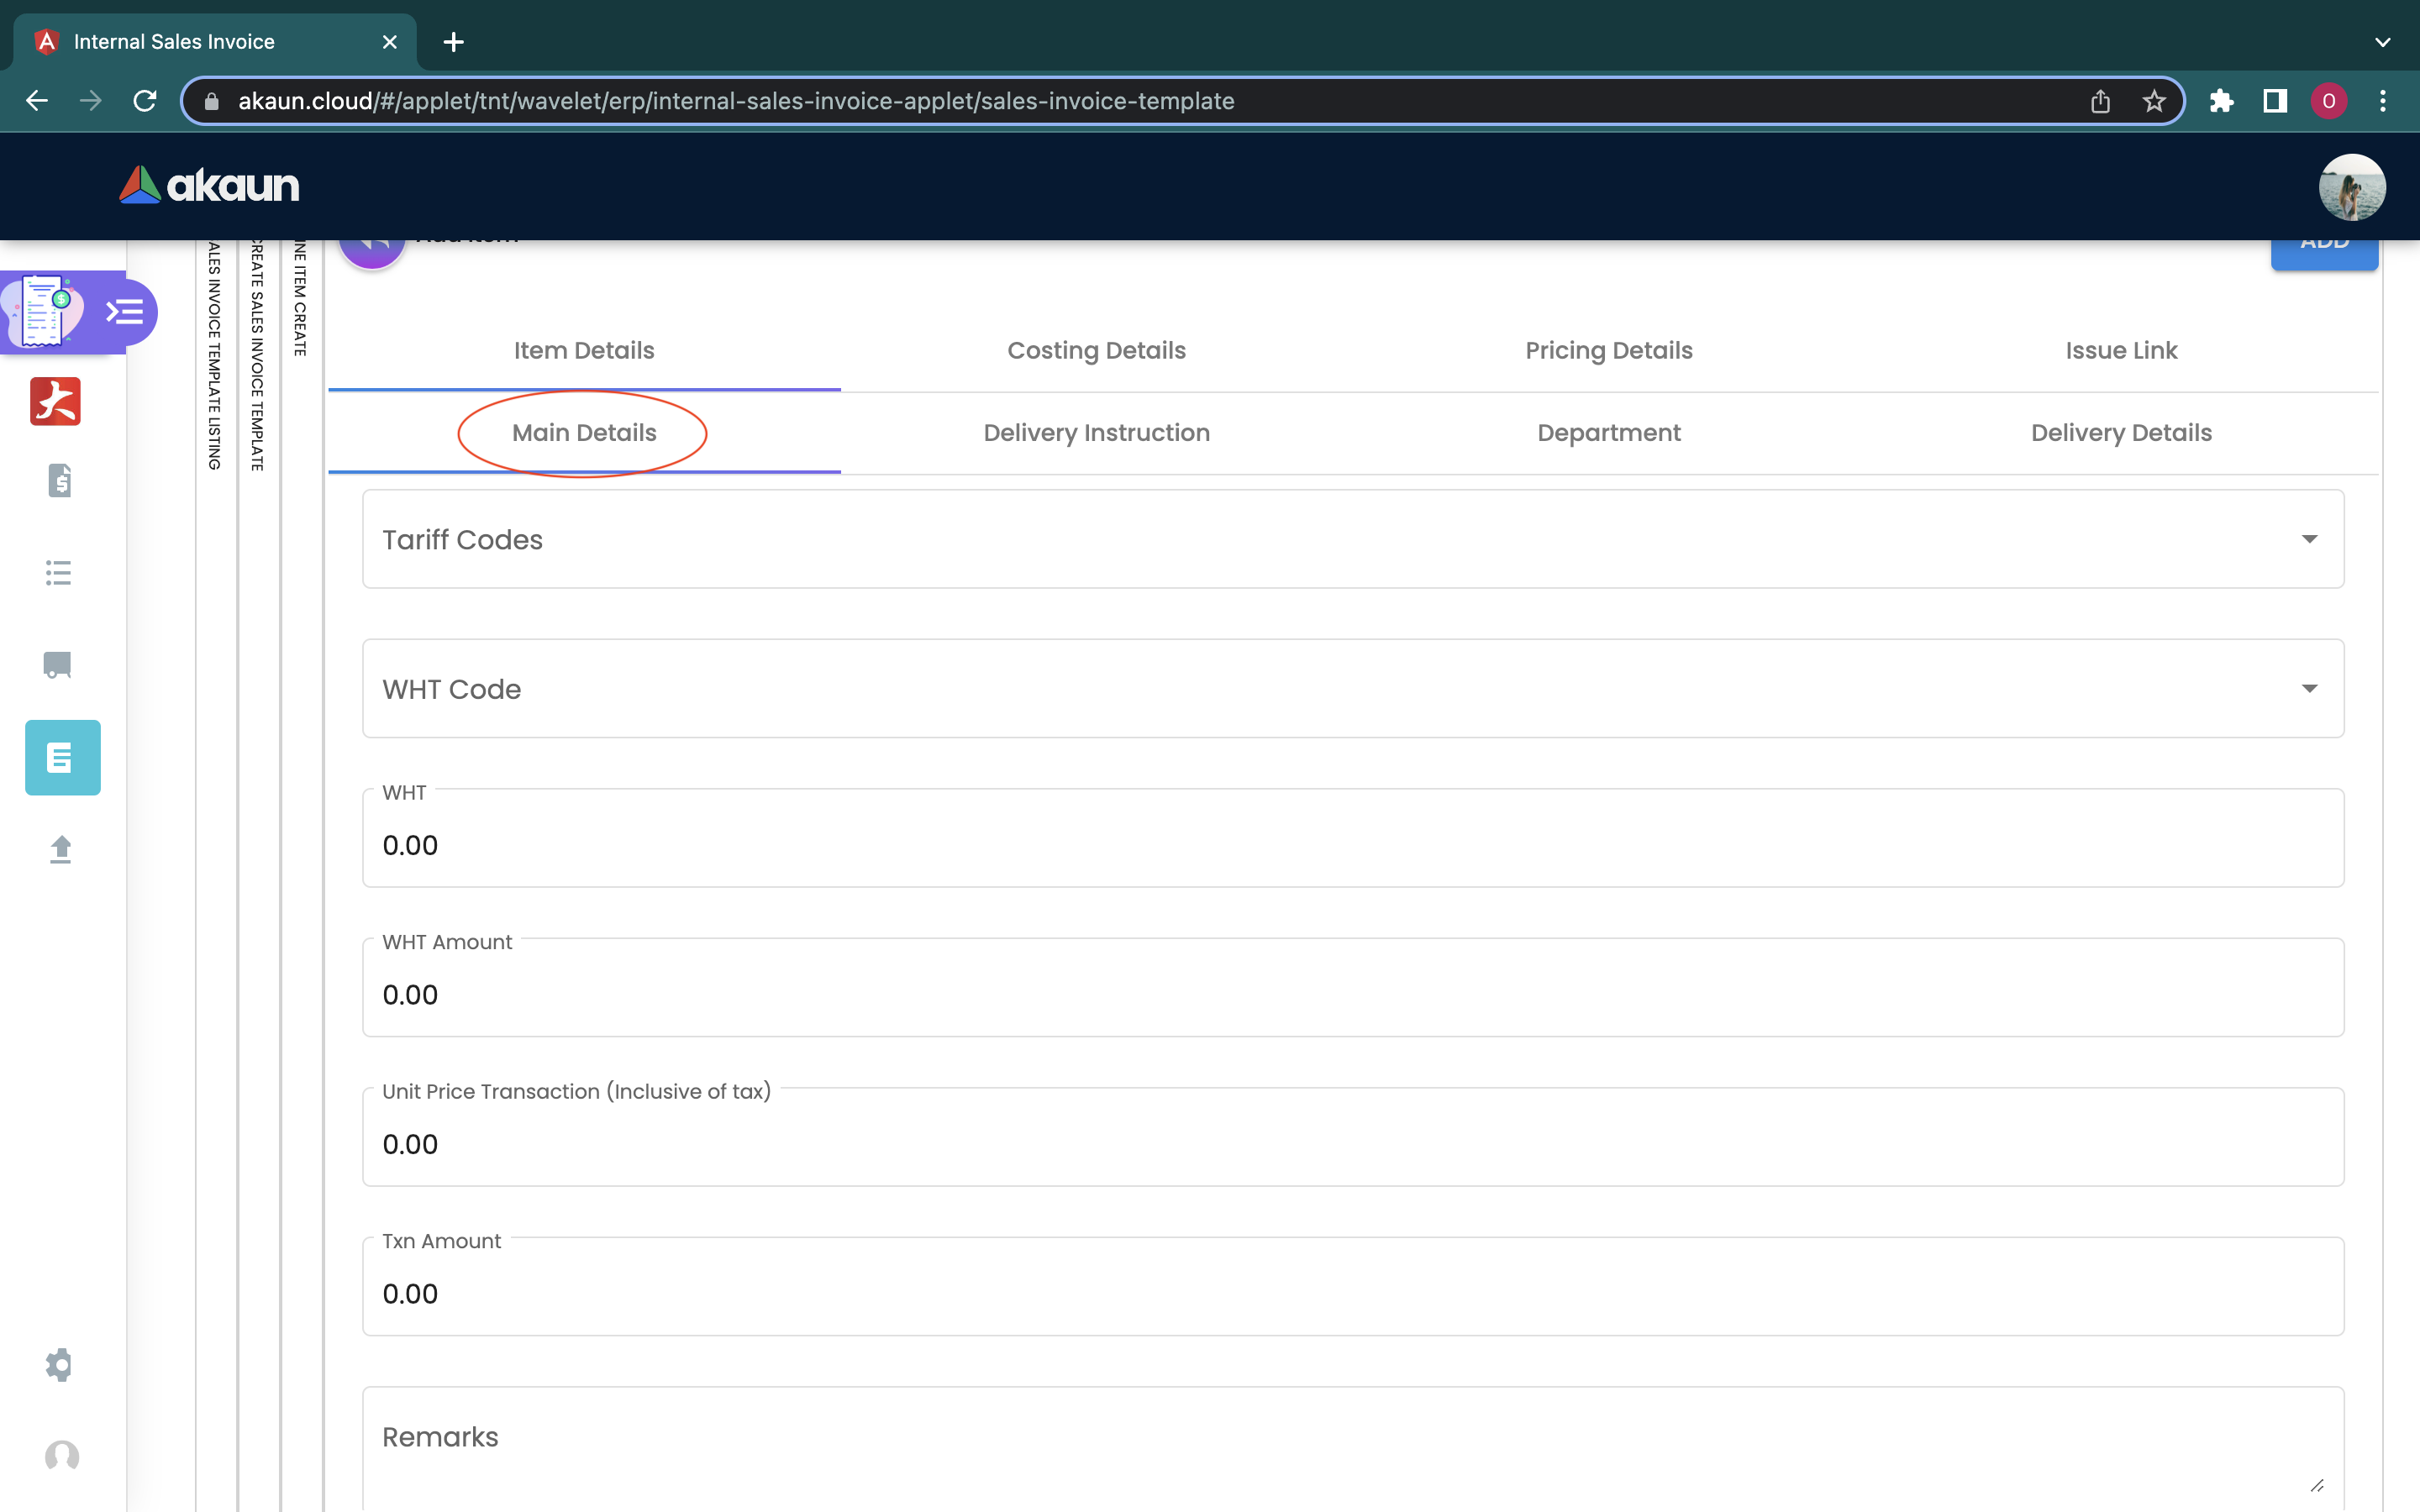This screenshot has width=2420, height=1512.
Task: Expand the WHT Code dropdown
Action: click(1352, 689)
